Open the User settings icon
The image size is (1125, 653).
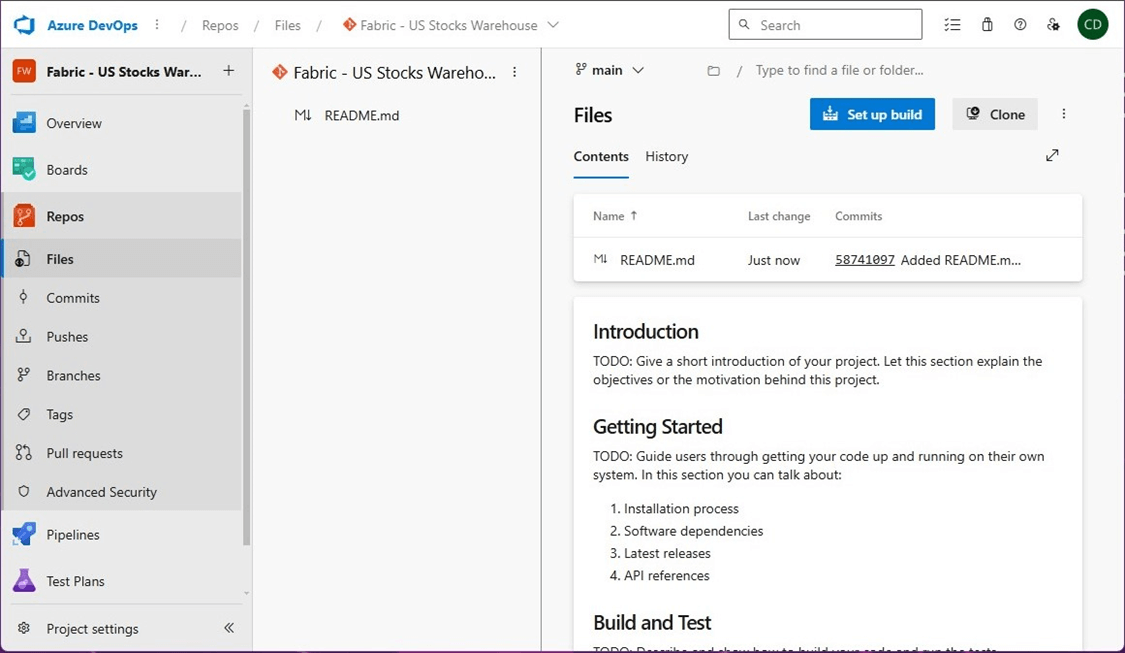click(1053, 25)
